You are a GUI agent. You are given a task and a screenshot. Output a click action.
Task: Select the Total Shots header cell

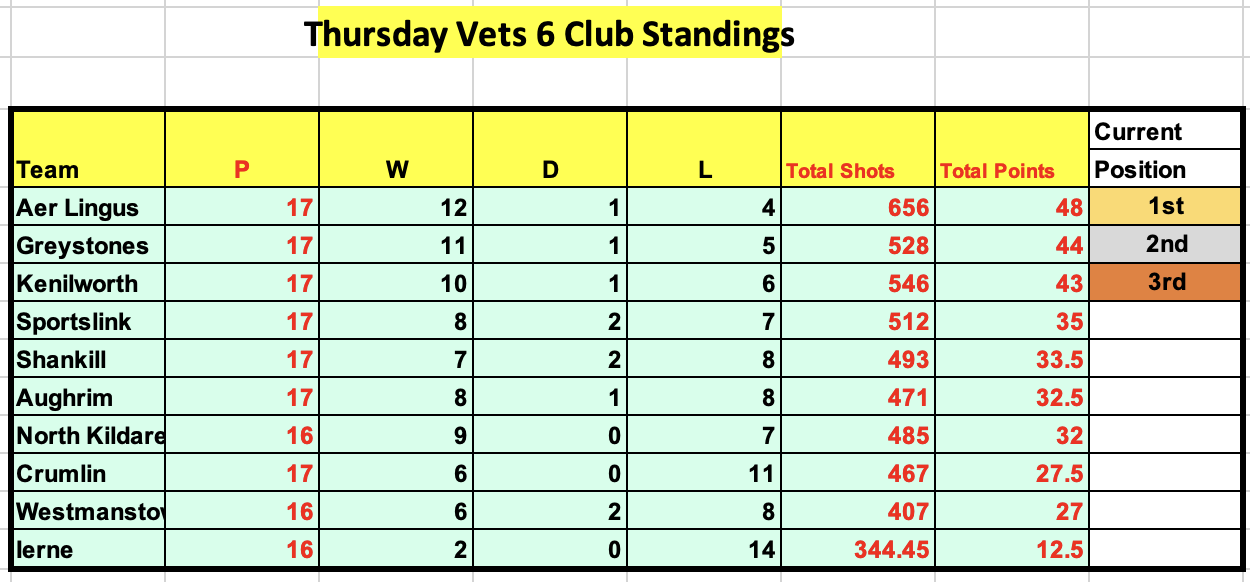857,150
